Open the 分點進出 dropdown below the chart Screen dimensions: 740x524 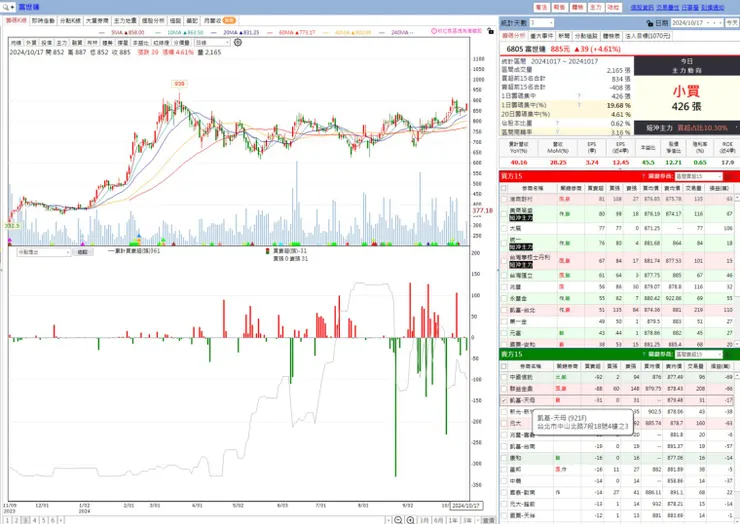(43, 252)
